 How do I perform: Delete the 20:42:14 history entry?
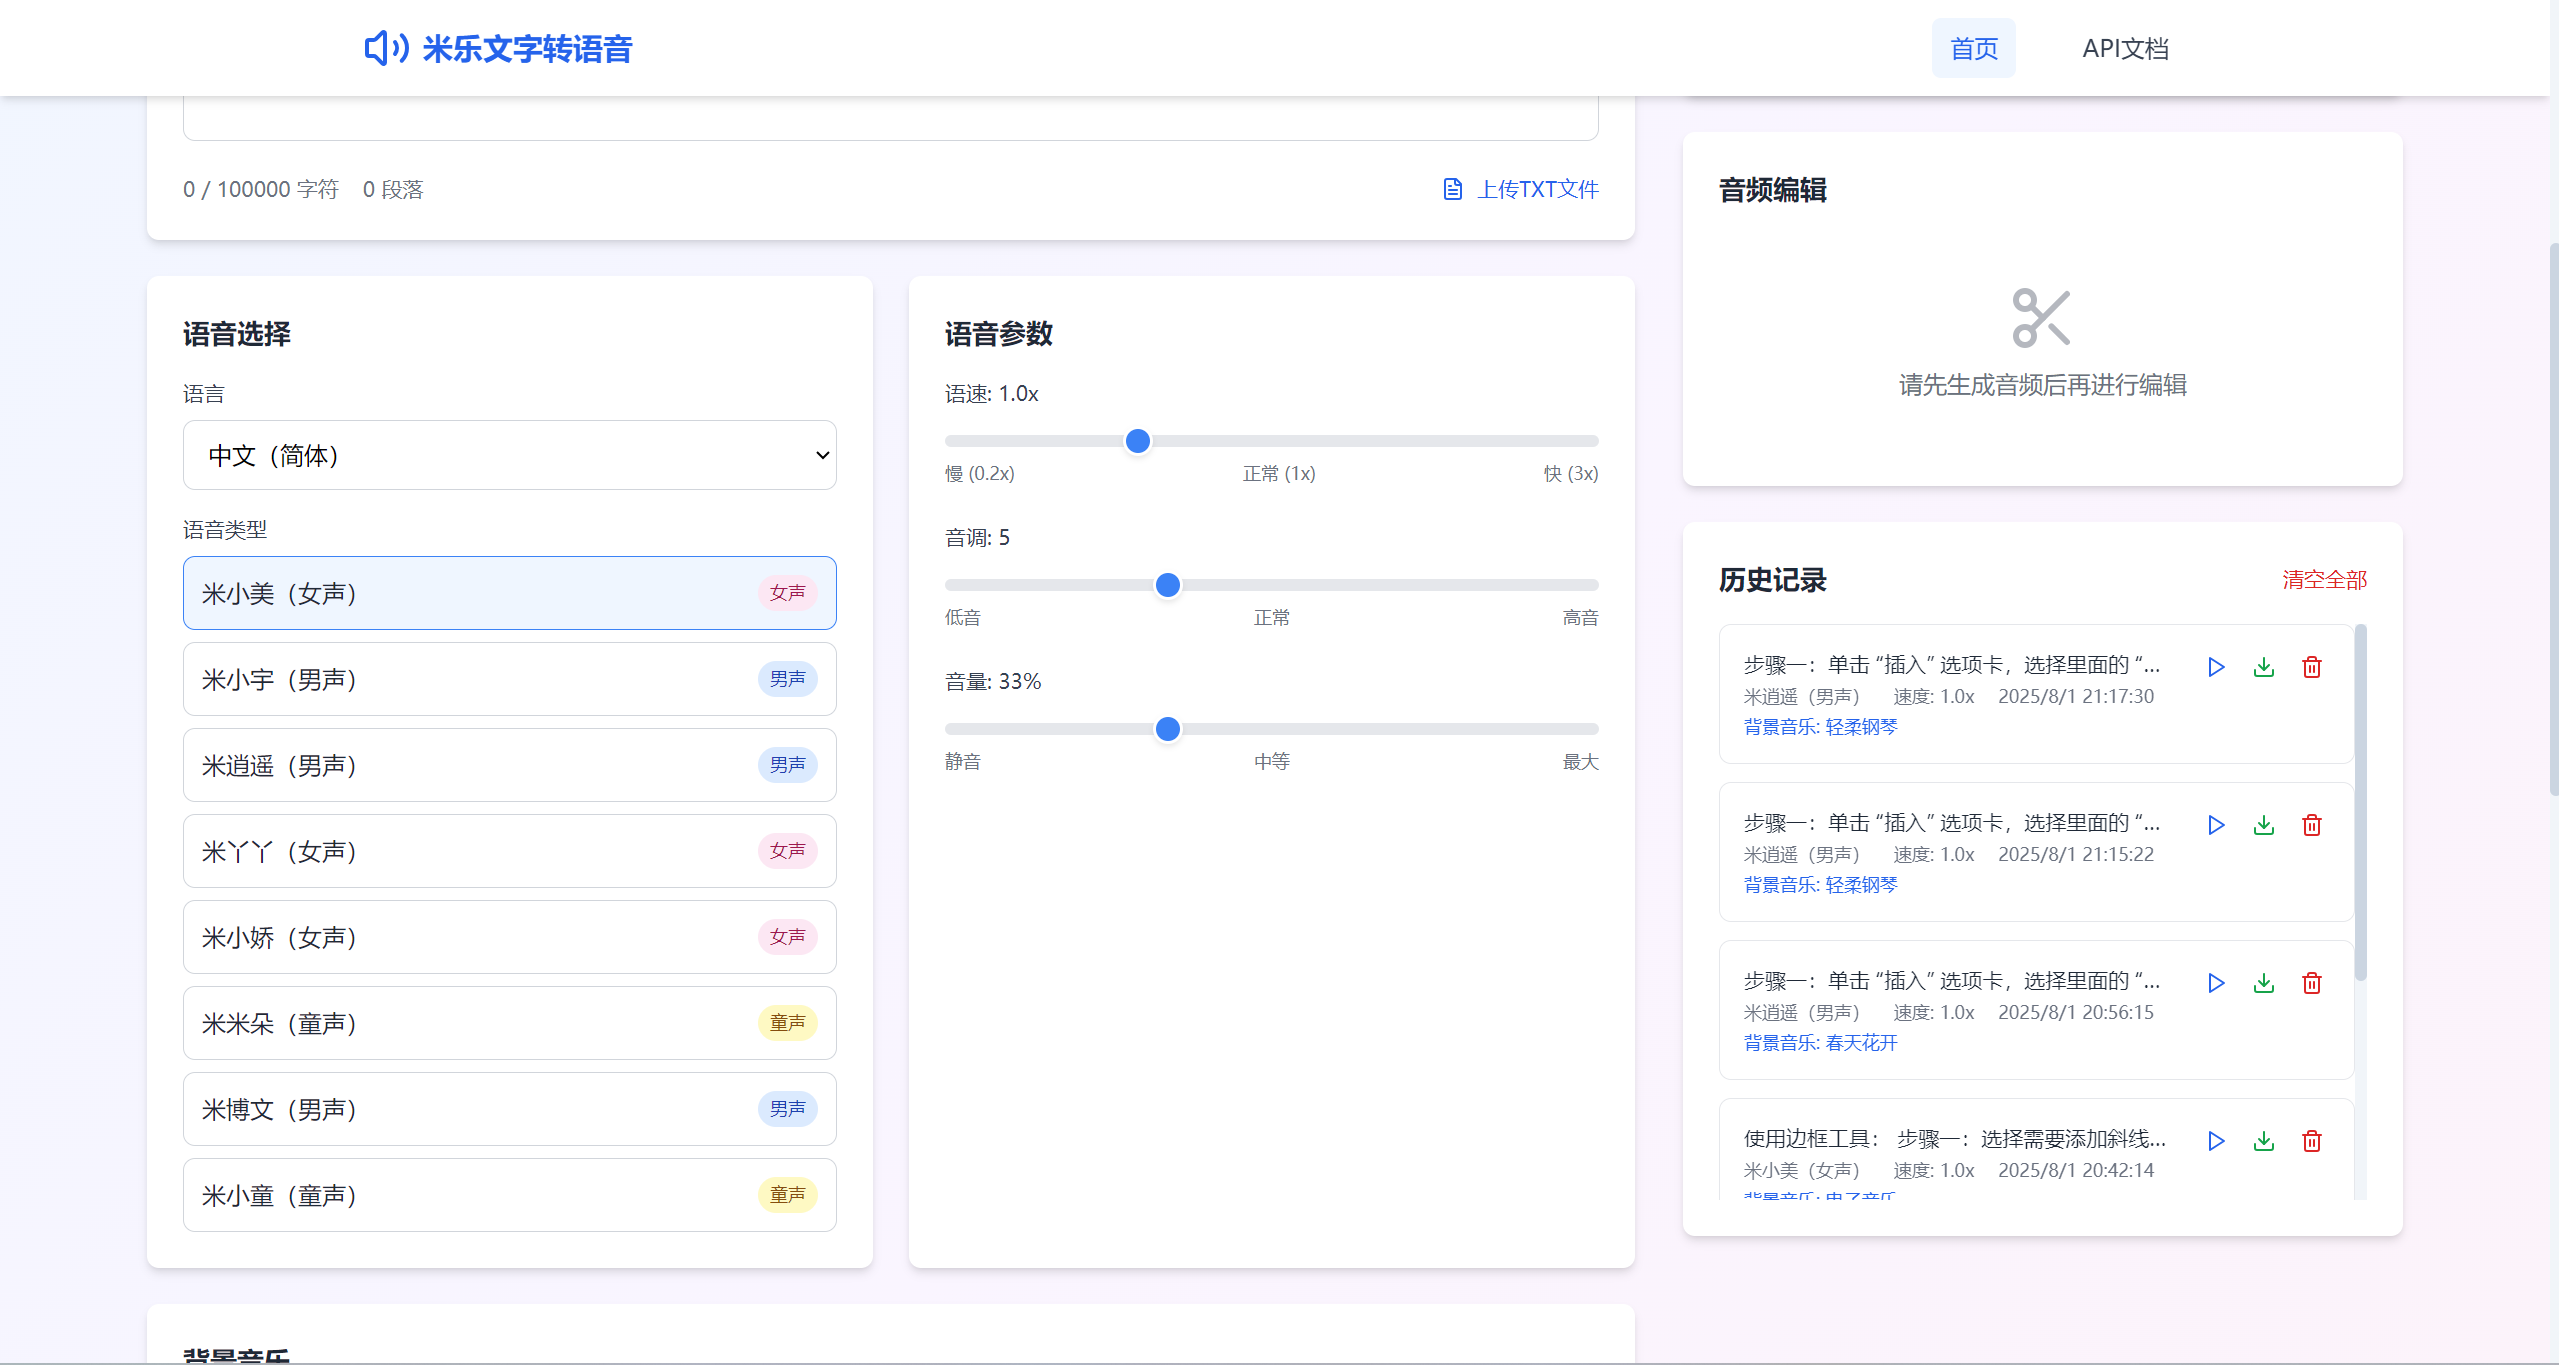2312,1141
